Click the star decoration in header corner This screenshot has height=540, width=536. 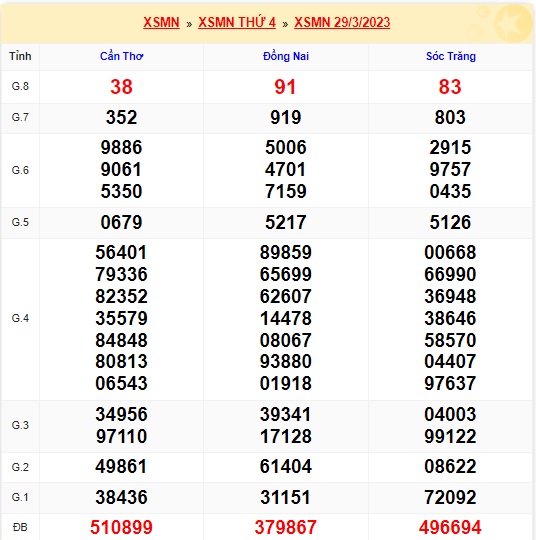click(513, 23)
